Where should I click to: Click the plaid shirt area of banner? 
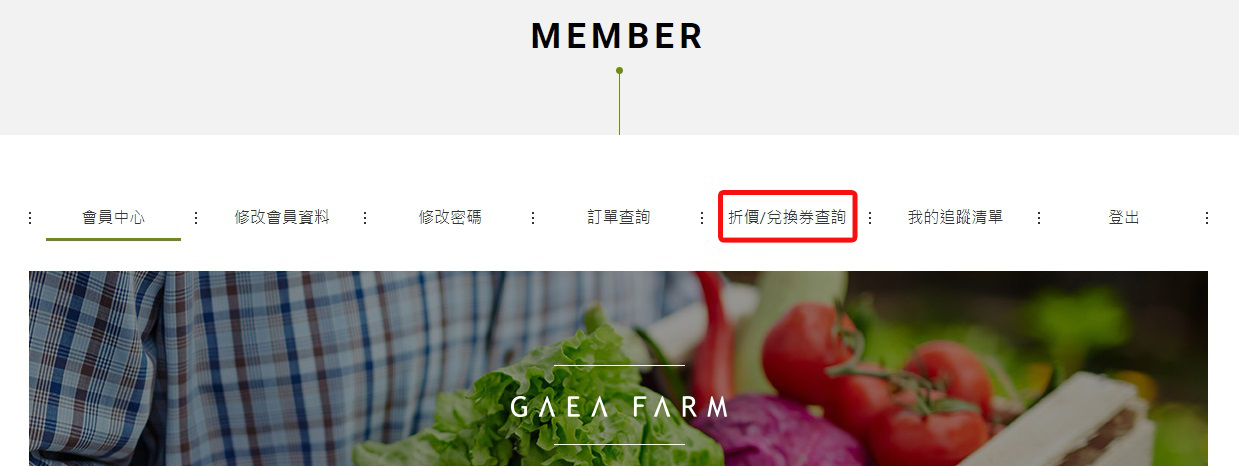coord(250,368)
